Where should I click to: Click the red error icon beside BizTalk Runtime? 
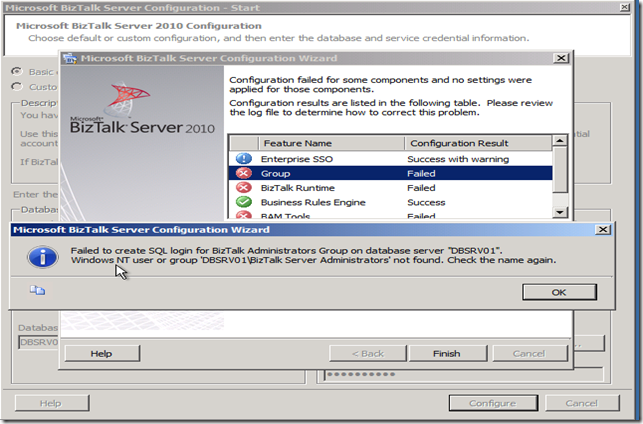click(x=244, y=188)
